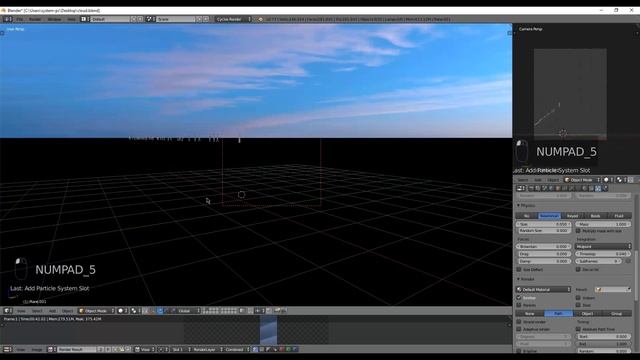This screenshot has height=360, width=640.
Task: Click pivot point icon in camera view header
Action: pos(621,180)
